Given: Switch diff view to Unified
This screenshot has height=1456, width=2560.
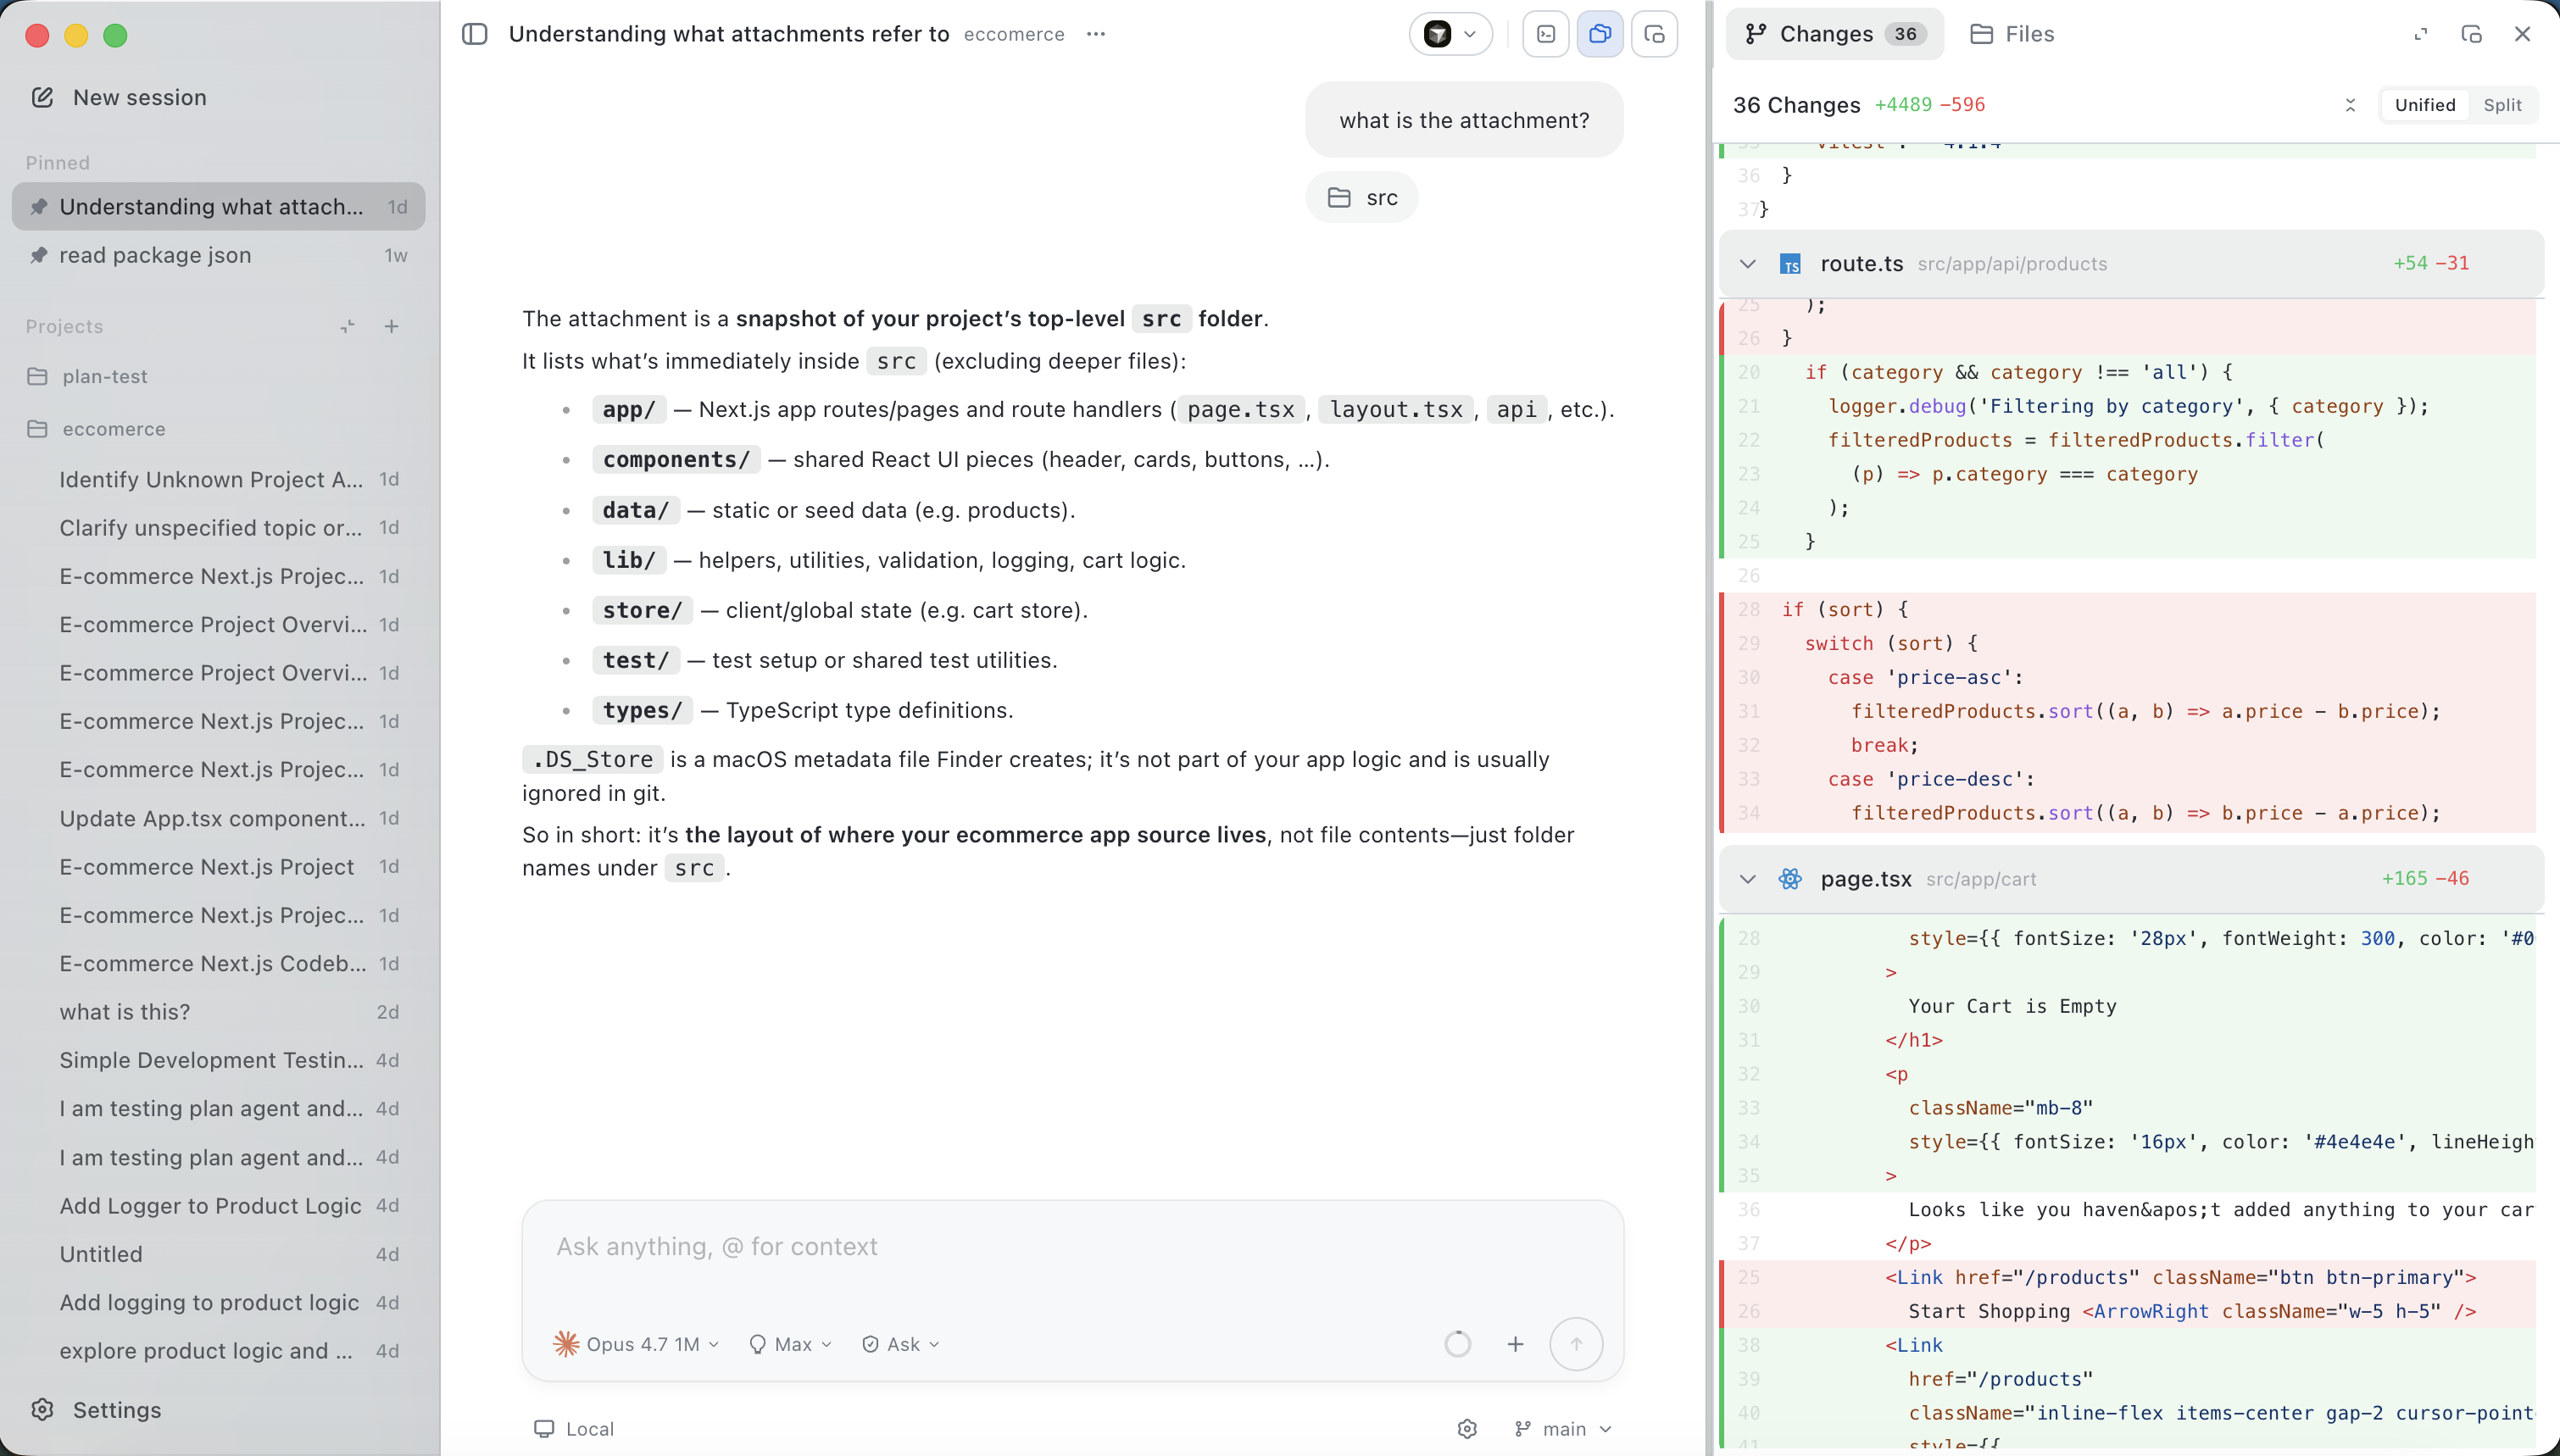Looking at the screenshot, I should [2425, 105].
